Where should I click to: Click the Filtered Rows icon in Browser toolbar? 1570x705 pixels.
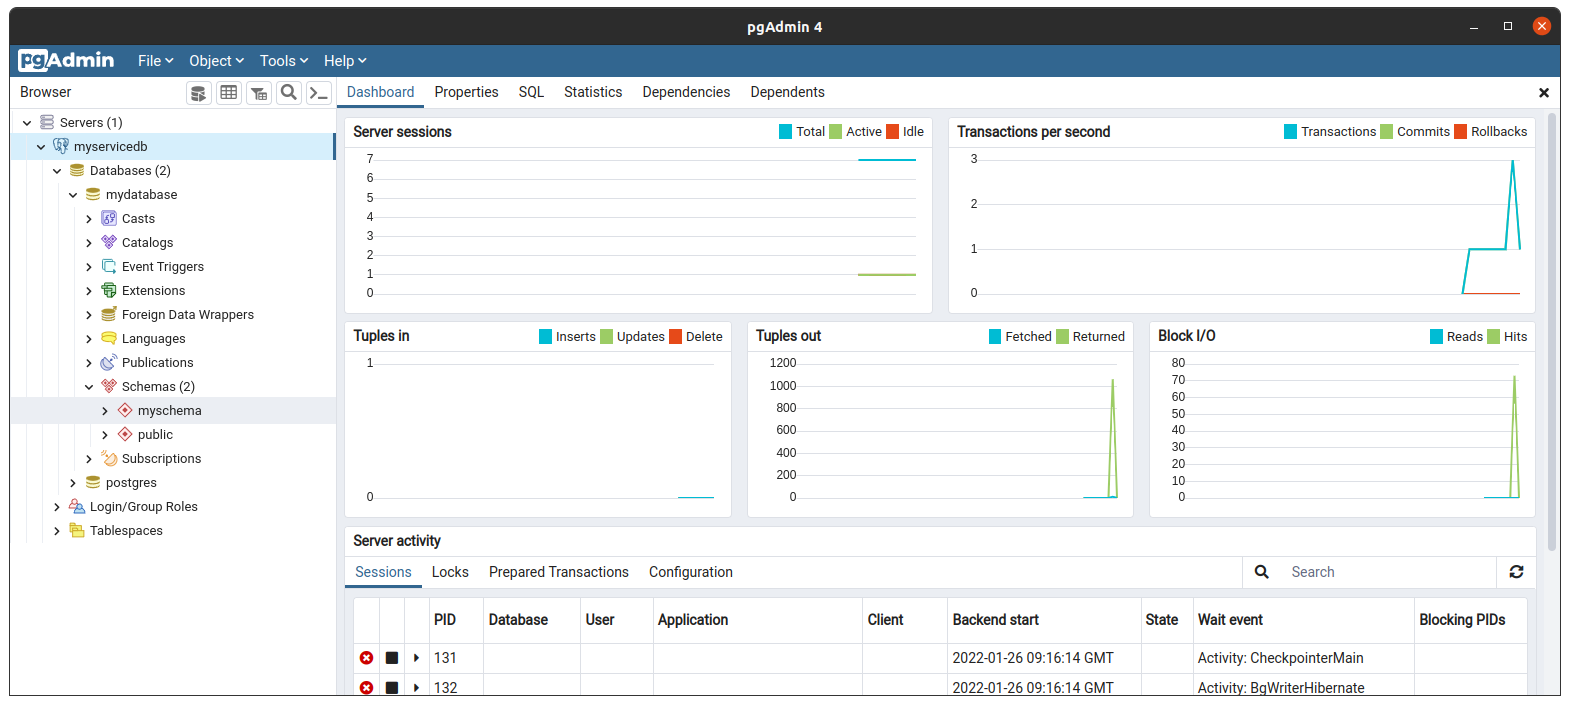point(259,93)
